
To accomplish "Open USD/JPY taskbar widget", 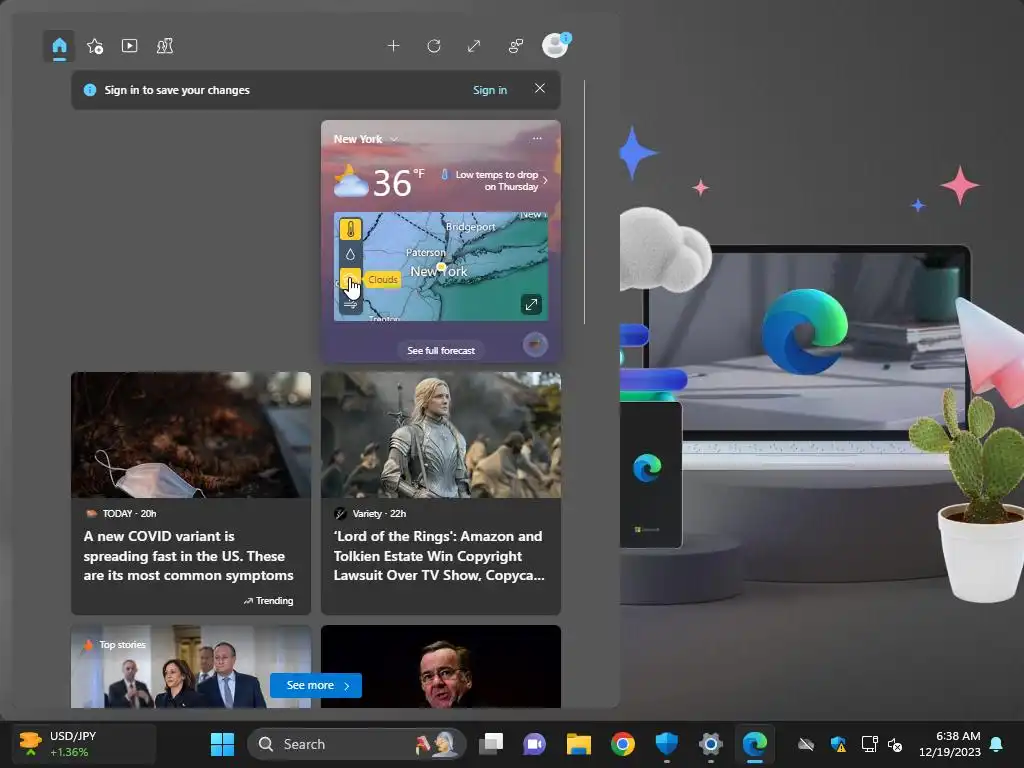I will pos(83,744).
